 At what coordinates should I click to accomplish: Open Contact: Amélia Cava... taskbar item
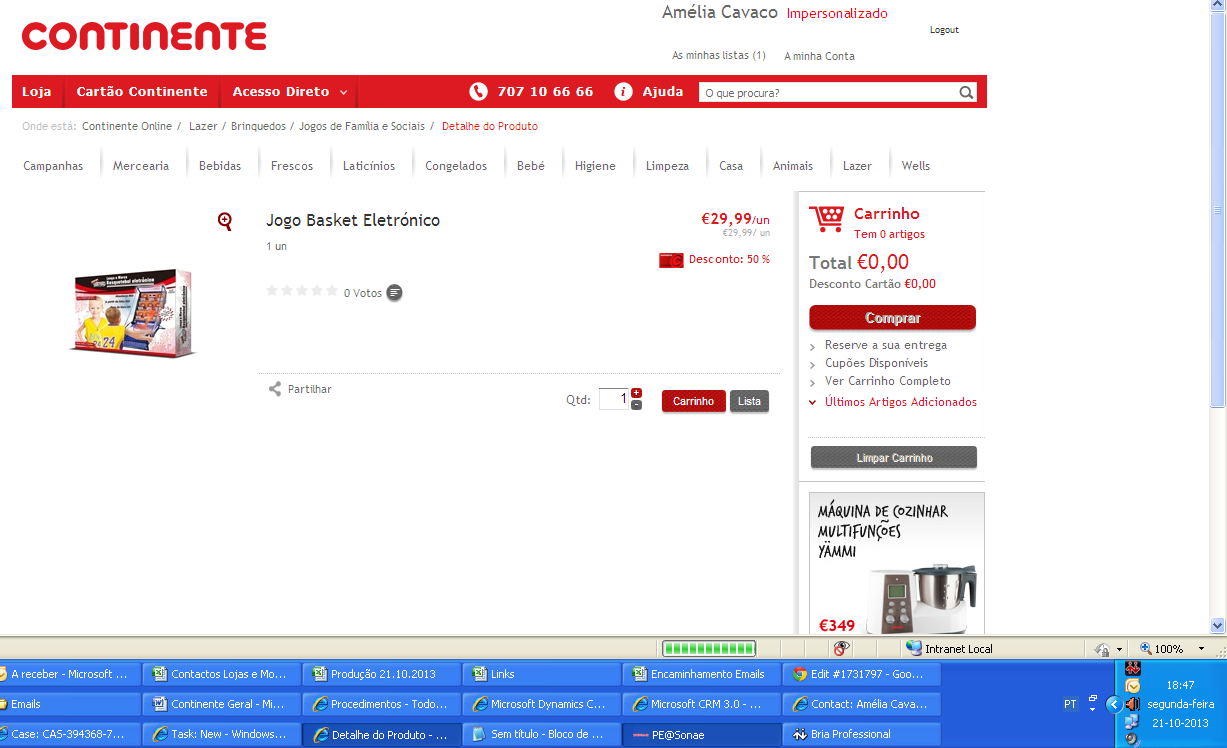coord(861,704)
